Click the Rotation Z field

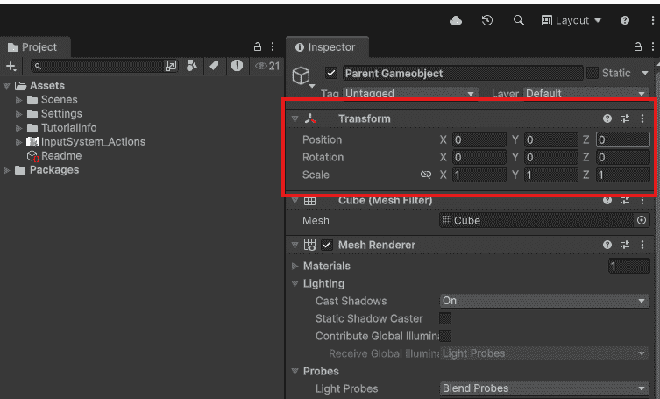click(623, 157)
